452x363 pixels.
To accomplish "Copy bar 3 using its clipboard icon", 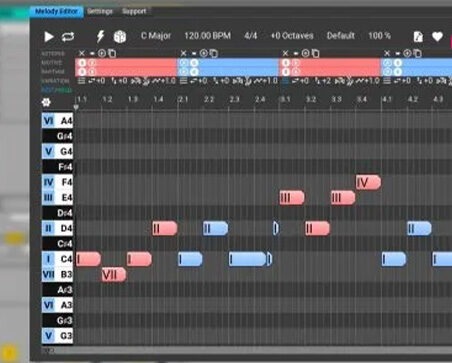I will (315, 53).
